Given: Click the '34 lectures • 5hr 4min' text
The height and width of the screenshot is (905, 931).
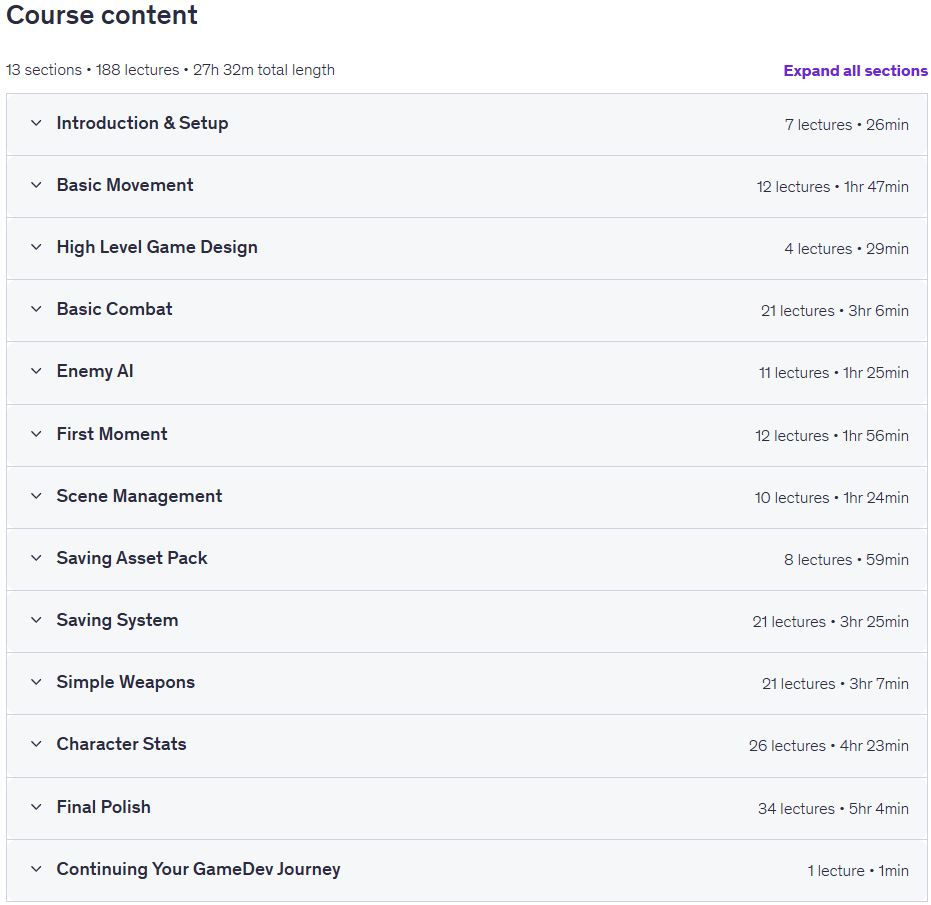Looking at the screenshot, I should pyautogui.click(x=834, y=808).
